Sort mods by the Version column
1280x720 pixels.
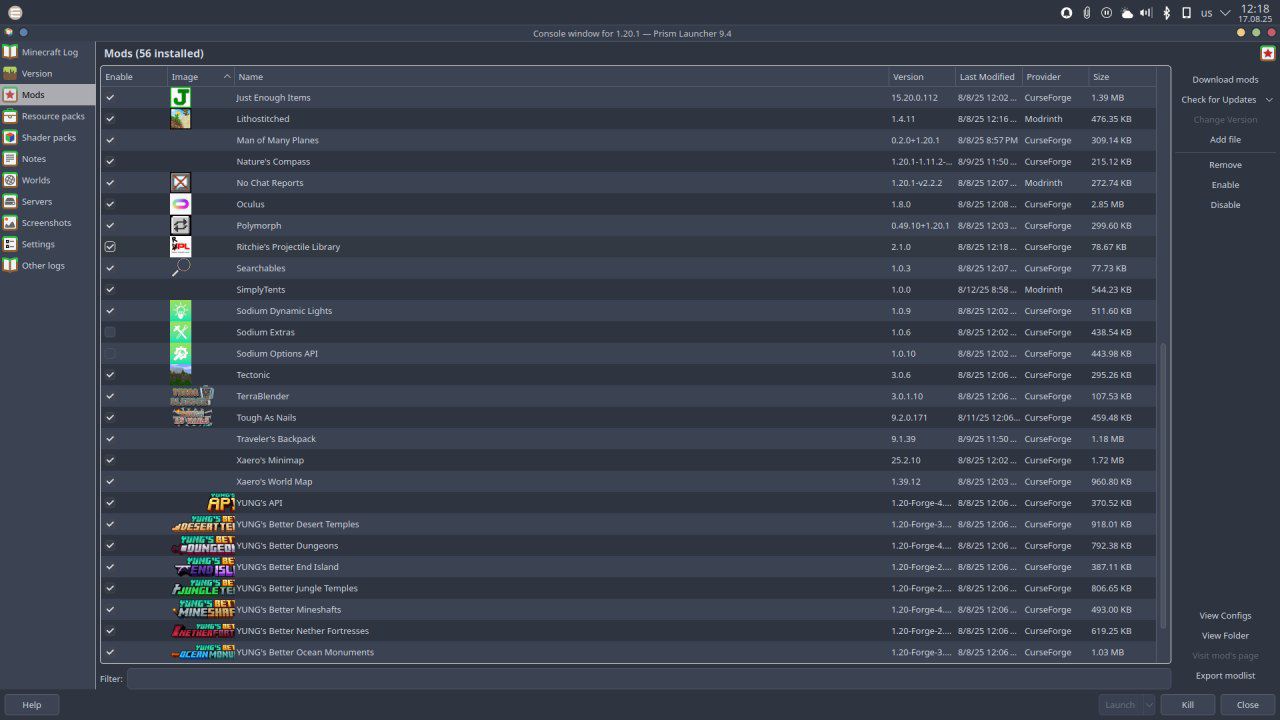[x=922, y=77]
